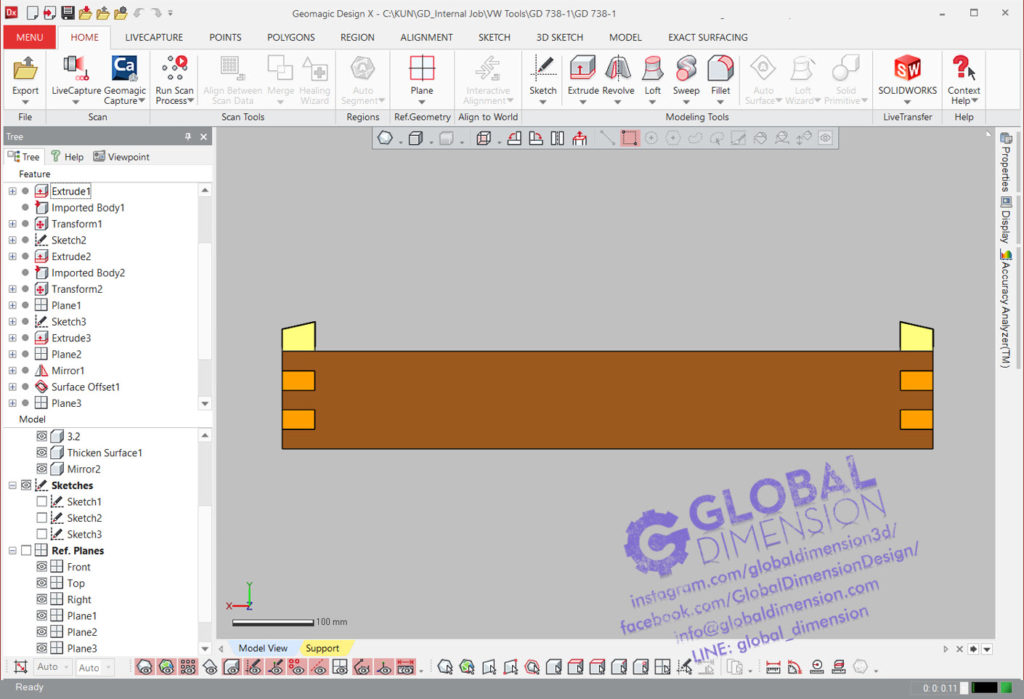Click the viewport icon showing a box outline and red arrow
Viewport: 1024px width, 699px height.
(579, 138)
